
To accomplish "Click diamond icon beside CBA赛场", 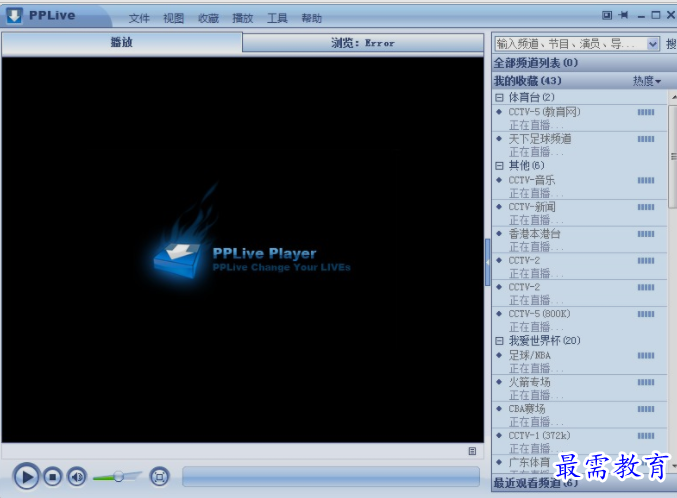I will coord(499,409).
